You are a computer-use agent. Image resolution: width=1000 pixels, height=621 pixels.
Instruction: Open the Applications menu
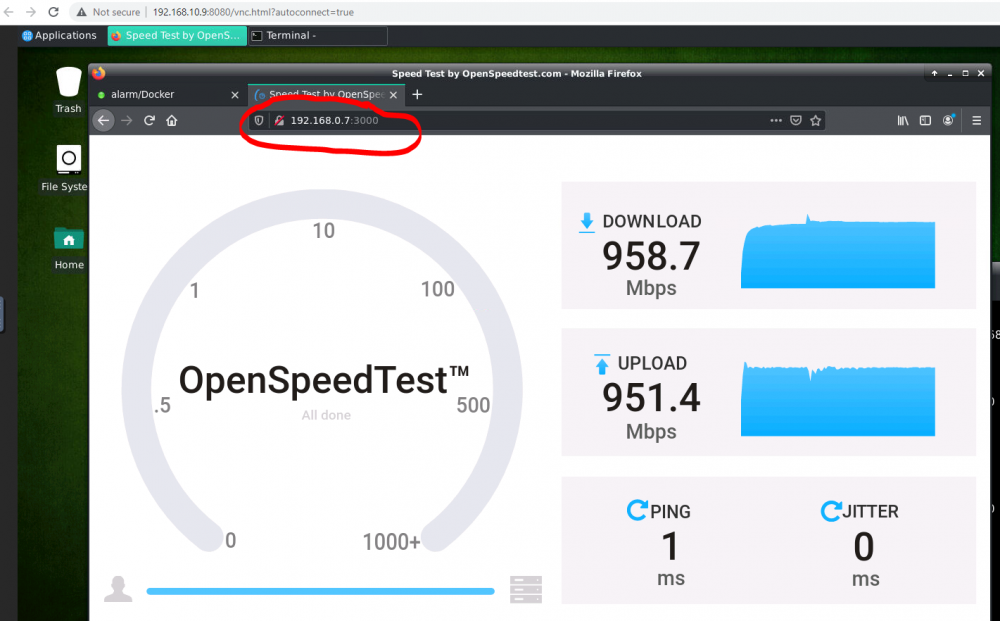pyautogui.click(x=59, y=36)
